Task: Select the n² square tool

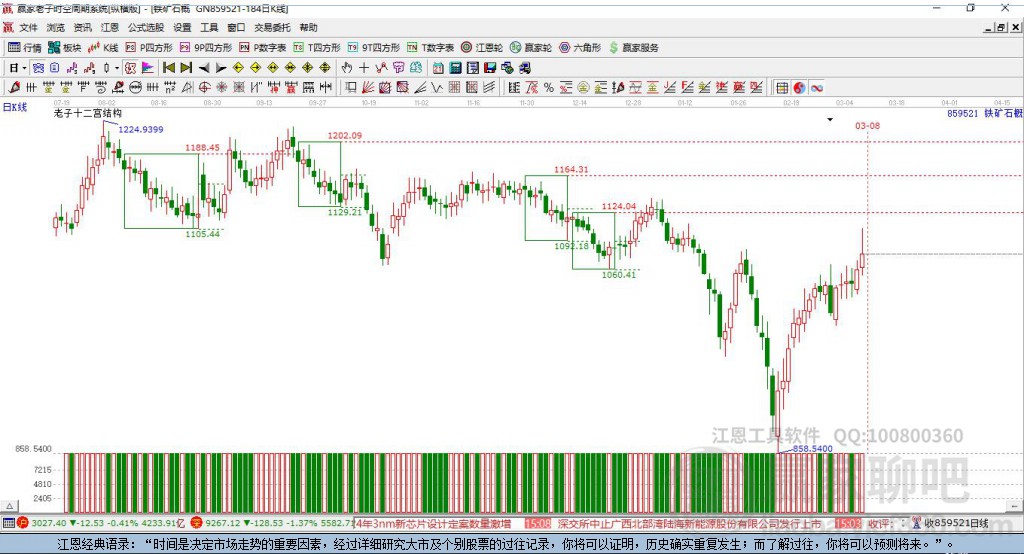Action: tap(170, 88)
